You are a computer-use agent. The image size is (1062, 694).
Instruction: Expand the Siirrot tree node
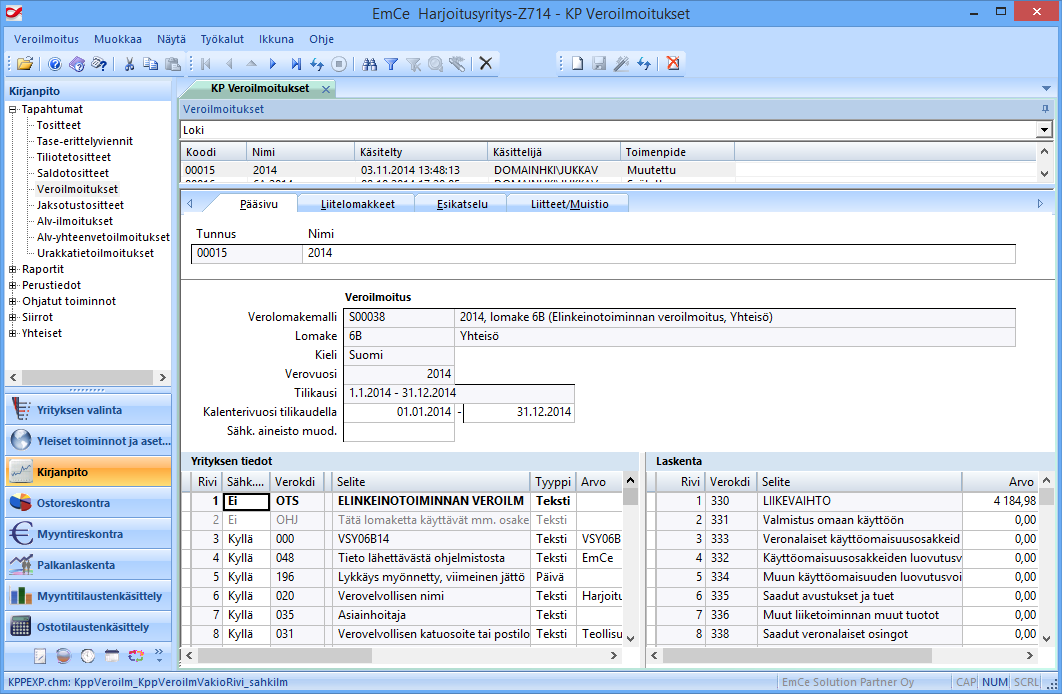tap(12, 317)
